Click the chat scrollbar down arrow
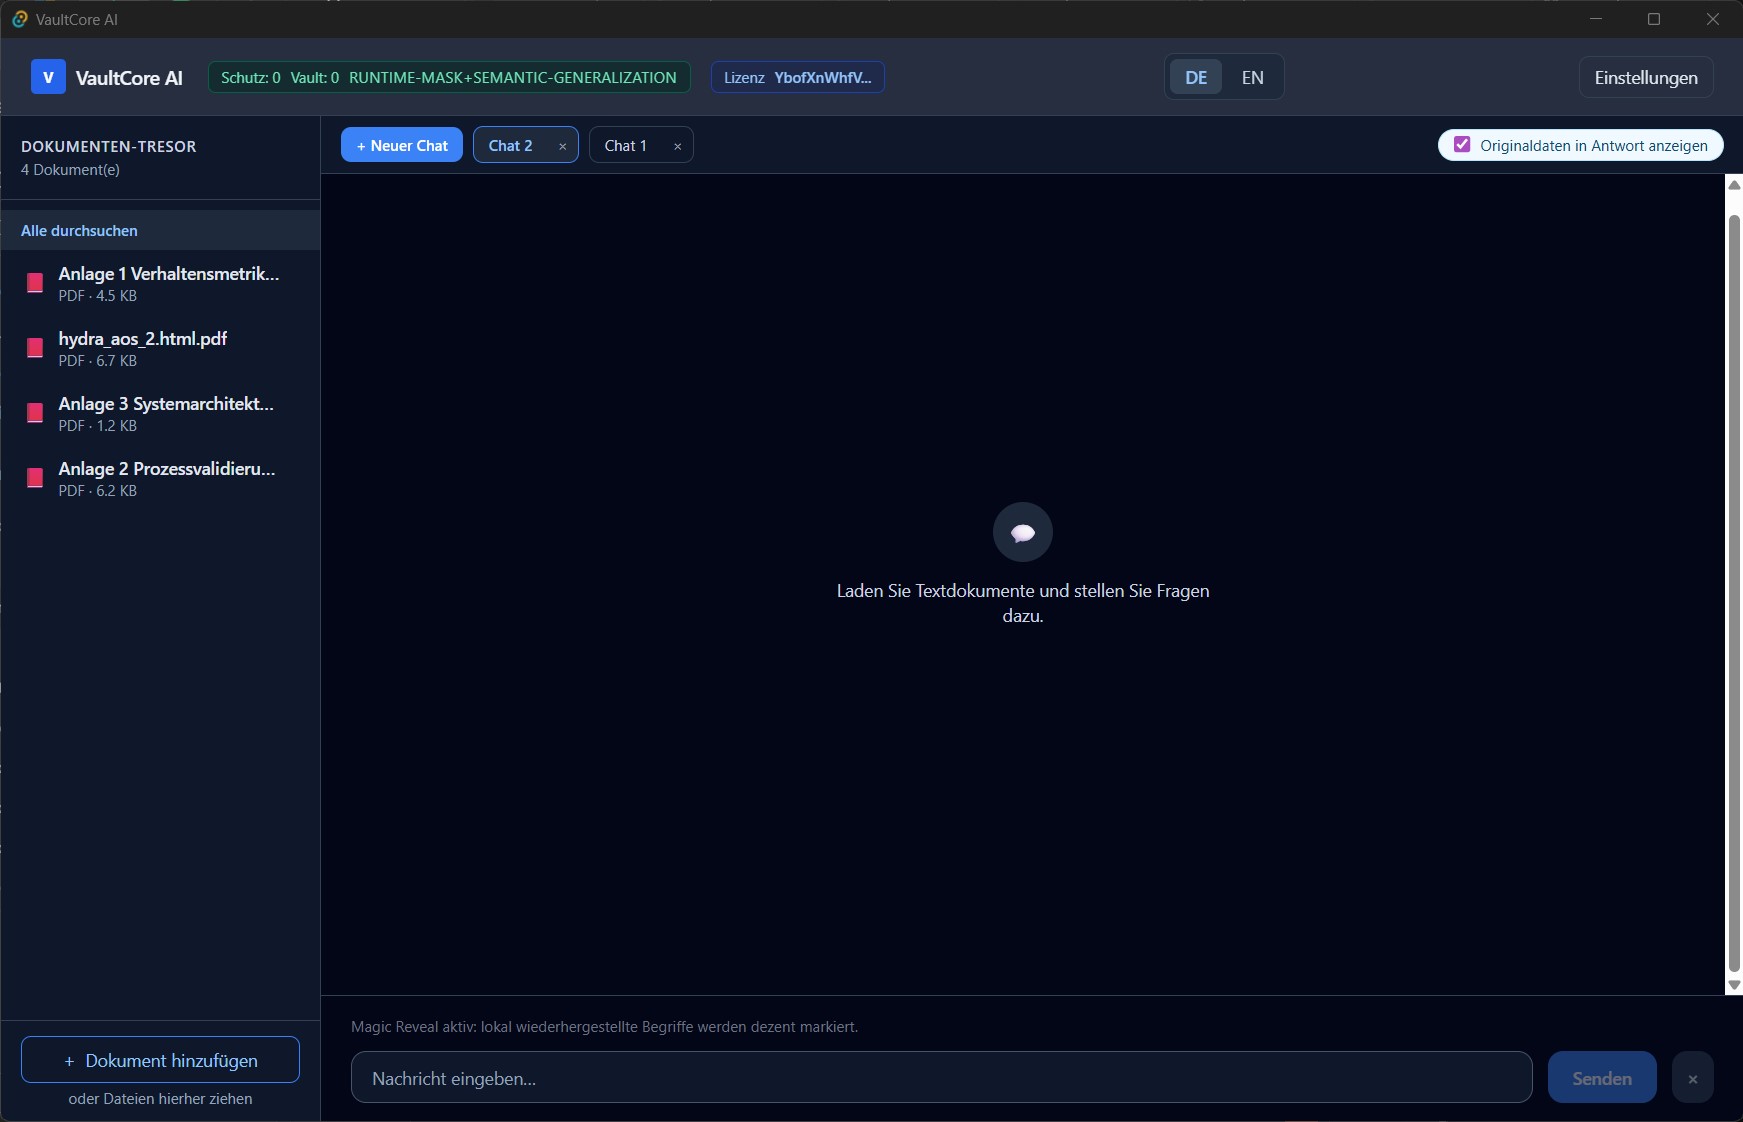1743x1122 pixels. [1735, 986]
